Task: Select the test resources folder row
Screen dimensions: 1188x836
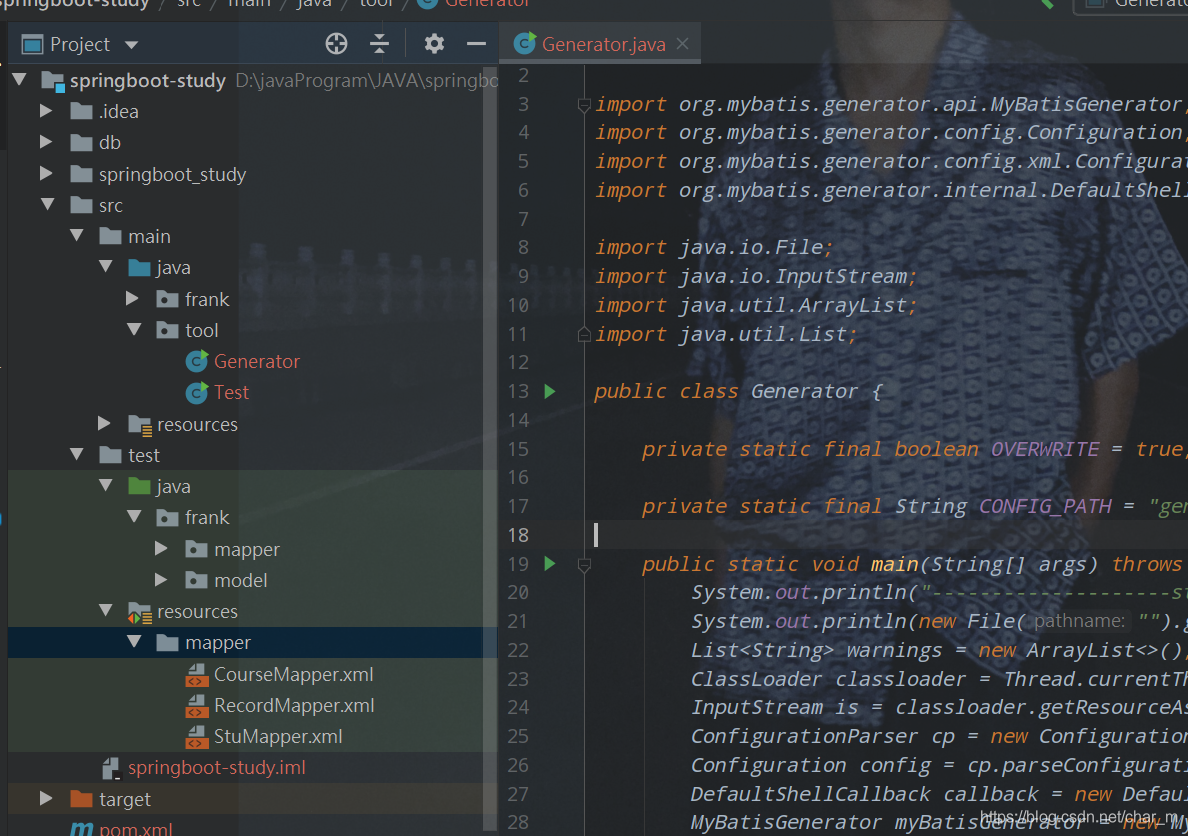Action: (x=252, y=611)
